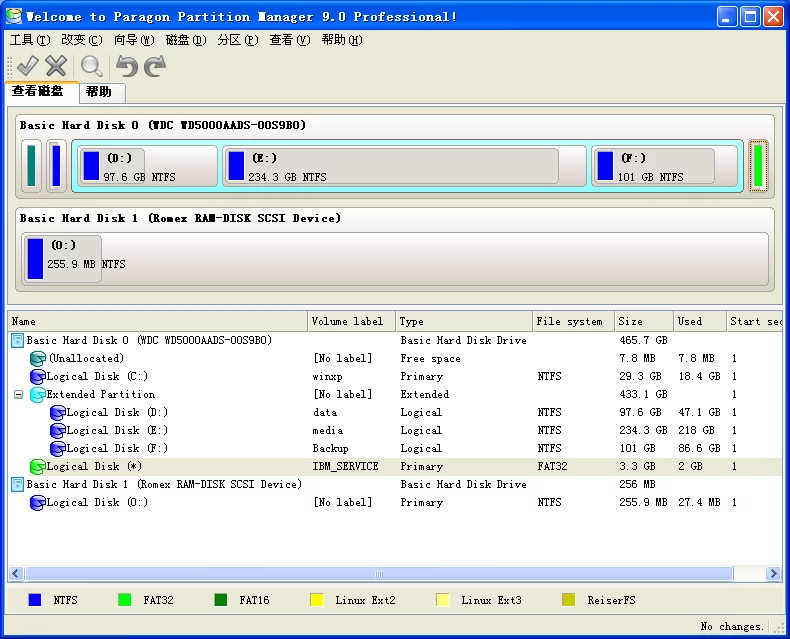The image size is (790, 639).
Task: Select the Logical Disk (C:) row
Action: (x=395, y=376)
